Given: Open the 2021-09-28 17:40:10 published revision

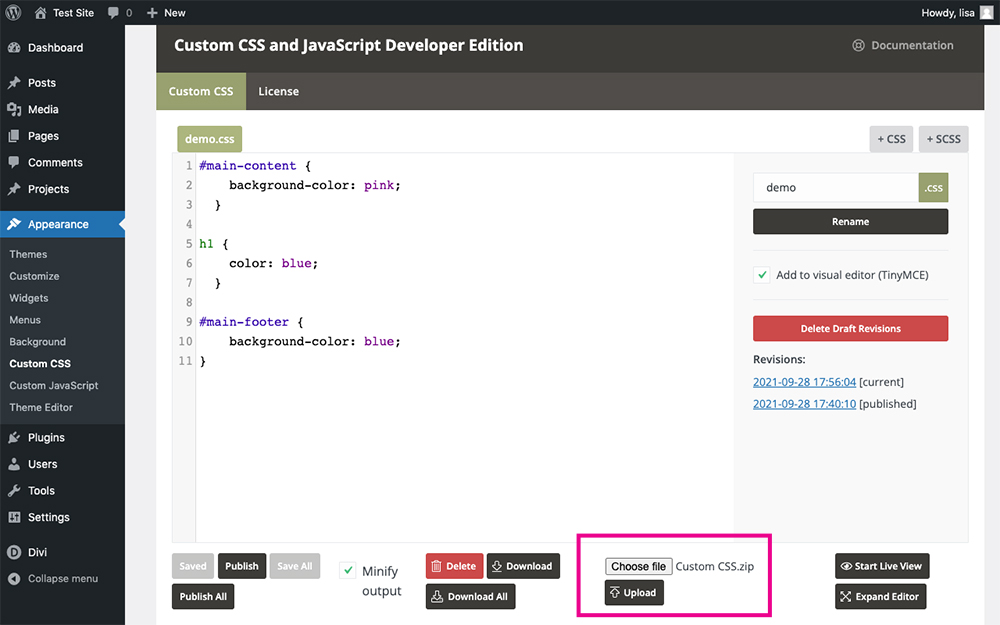Looking at the screenshot, I should click(804, 404).
